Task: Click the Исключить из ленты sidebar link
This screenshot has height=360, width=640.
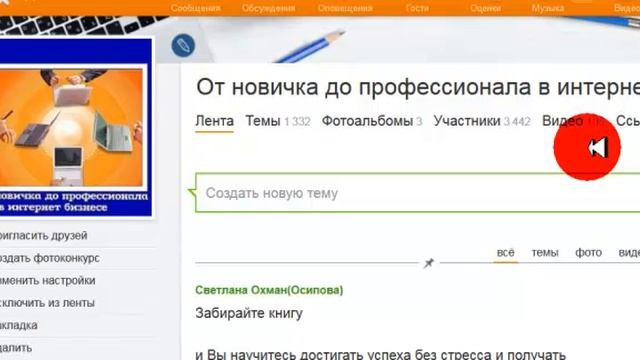Action: coord(47,303)
